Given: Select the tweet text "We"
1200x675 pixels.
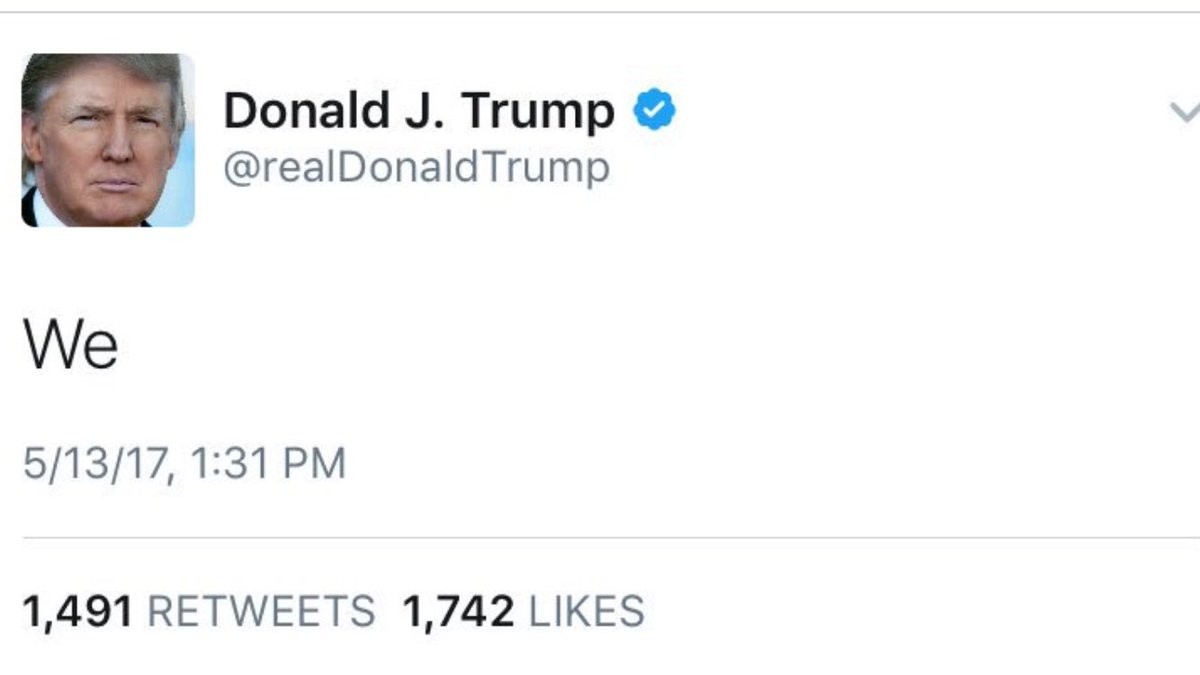Looking at the screenshot, I should coord(70,346).
